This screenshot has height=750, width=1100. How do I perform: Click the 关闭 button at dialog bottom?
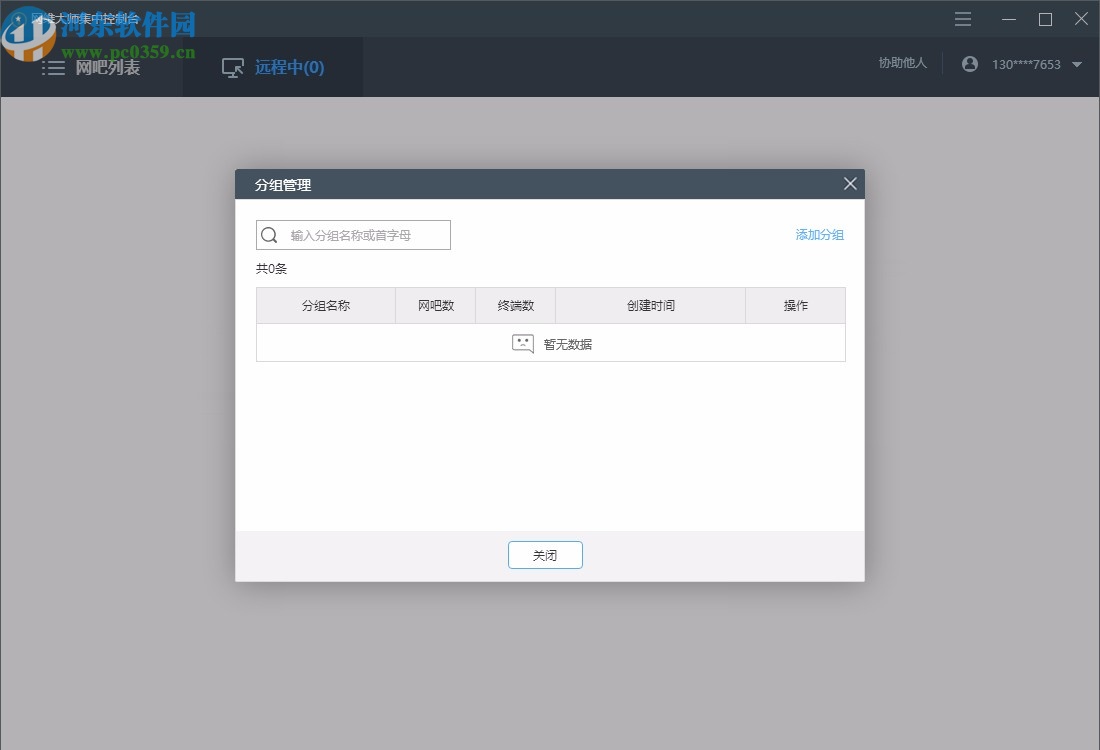(x=545, y=555)
